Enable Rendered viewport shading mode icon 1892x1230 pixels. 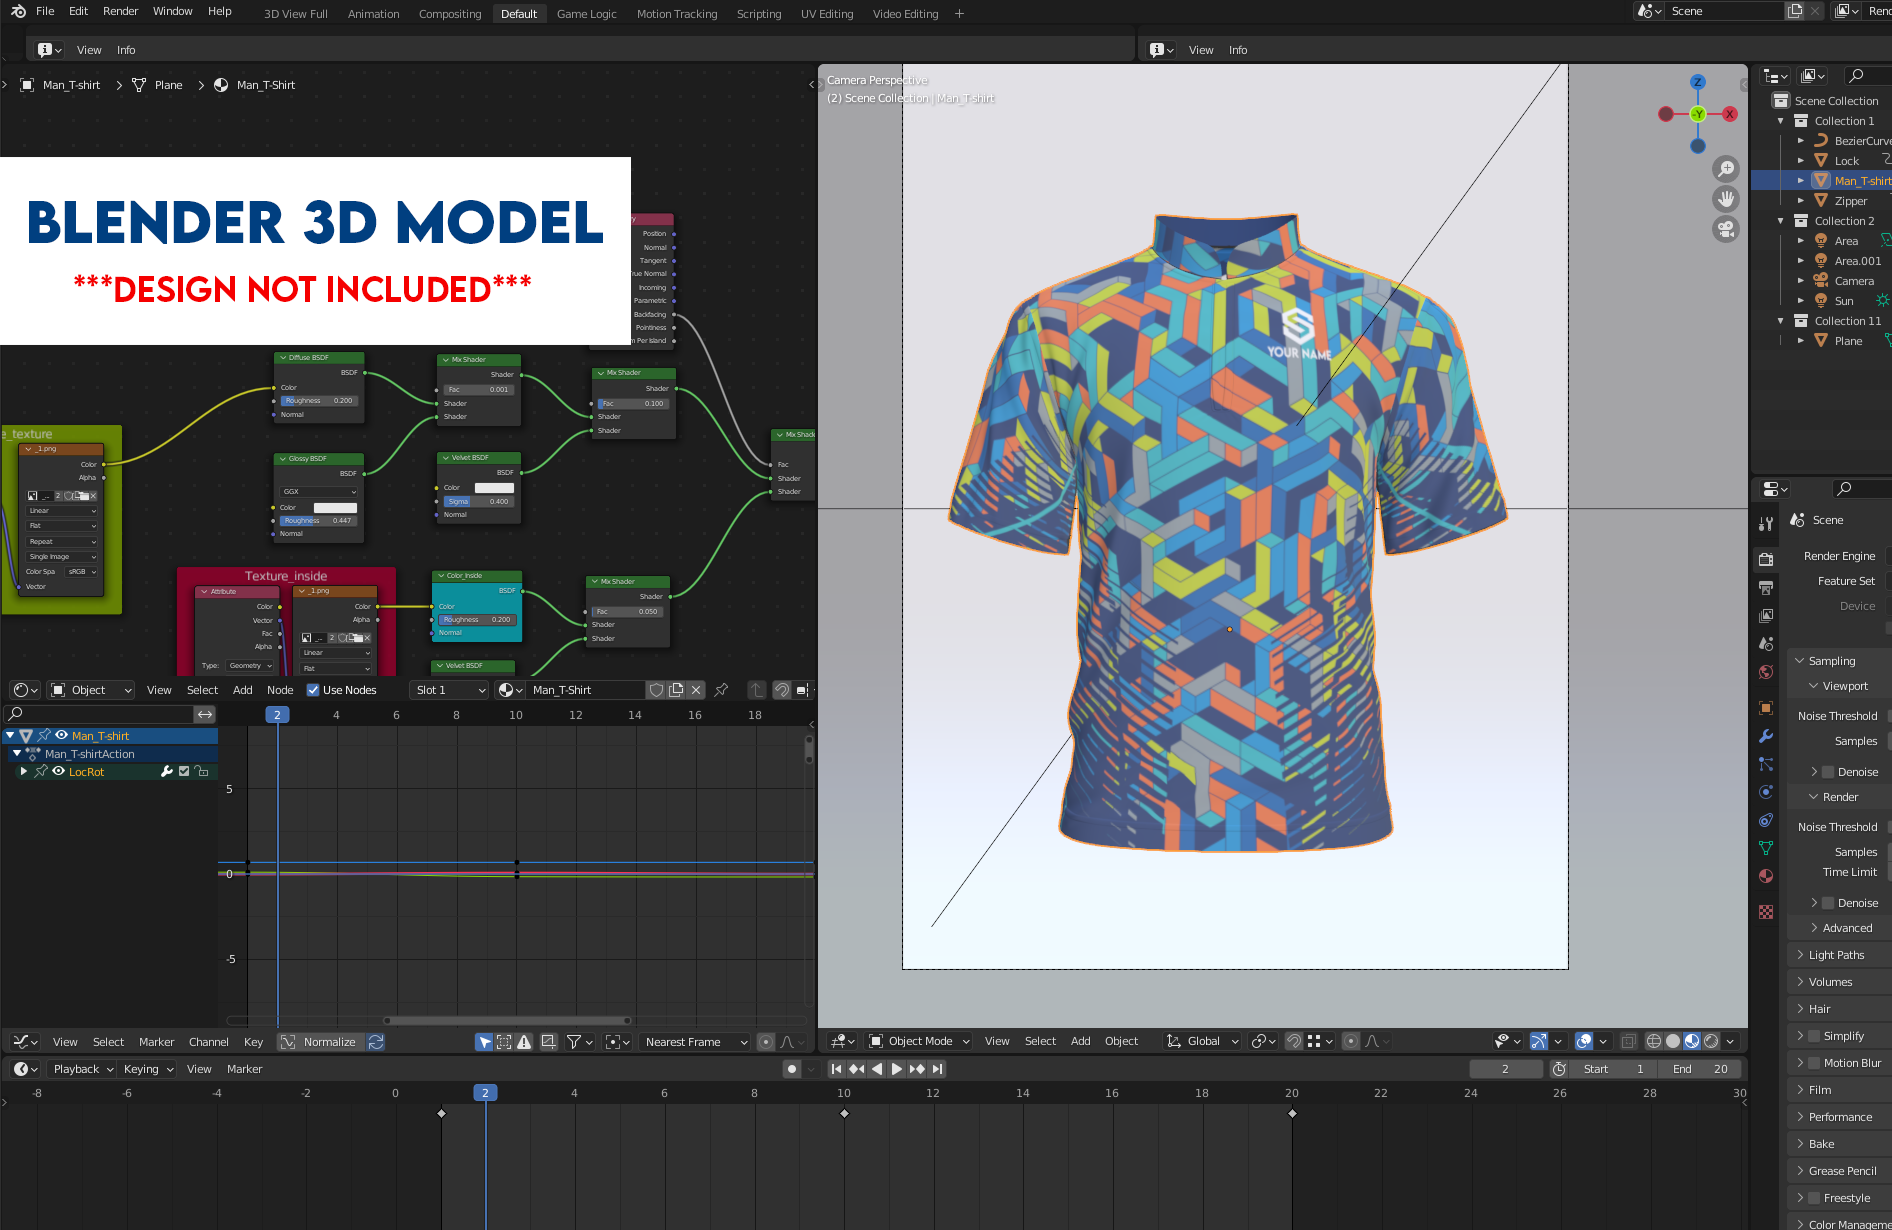point(1712,1041)
